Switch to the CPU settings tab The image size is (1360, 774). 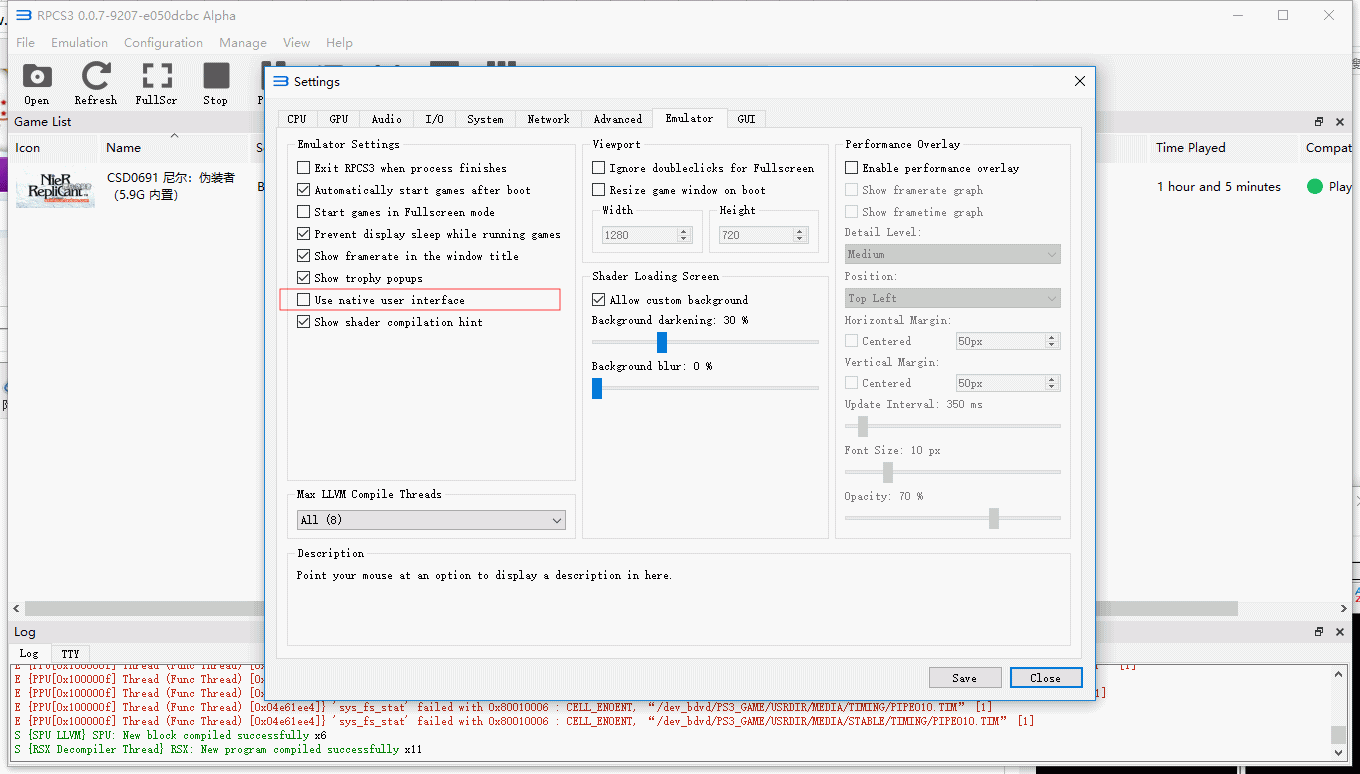pos(297,119)
